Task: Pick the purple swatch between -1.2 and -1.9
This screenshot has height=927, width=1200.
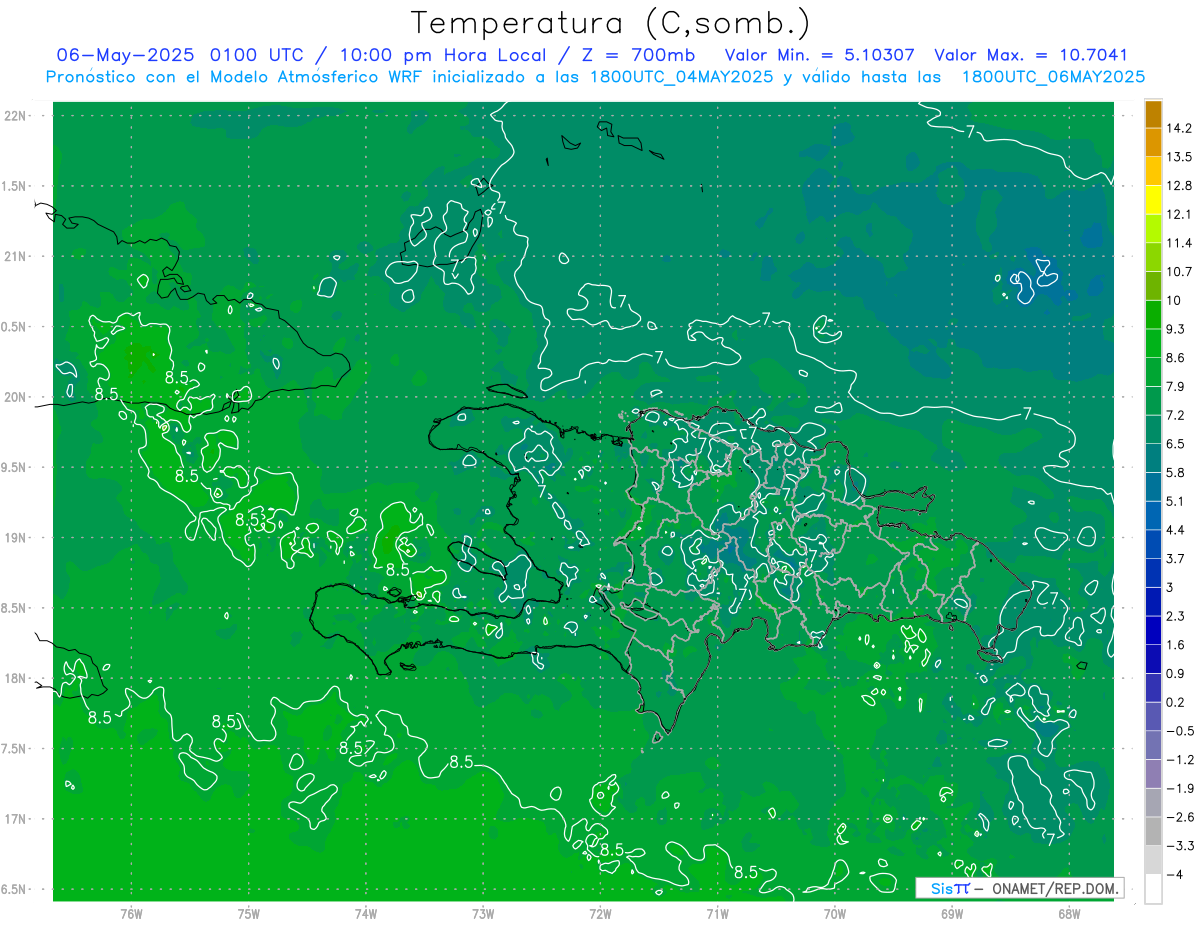Action: [x=1153, y=773]
